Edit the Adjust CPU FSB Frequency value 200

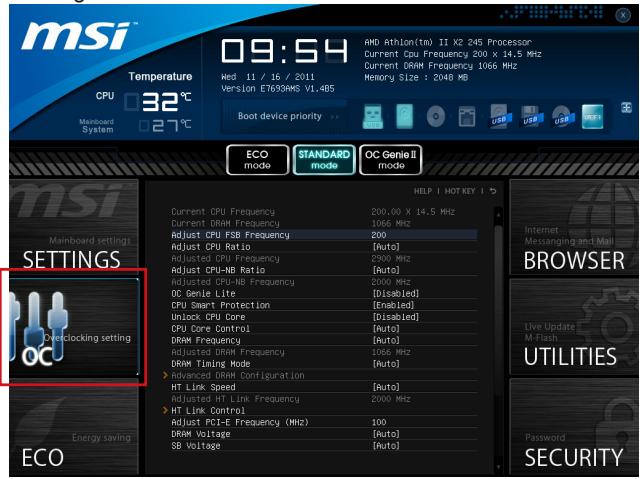pyautogui.click(x=379, y=235)
